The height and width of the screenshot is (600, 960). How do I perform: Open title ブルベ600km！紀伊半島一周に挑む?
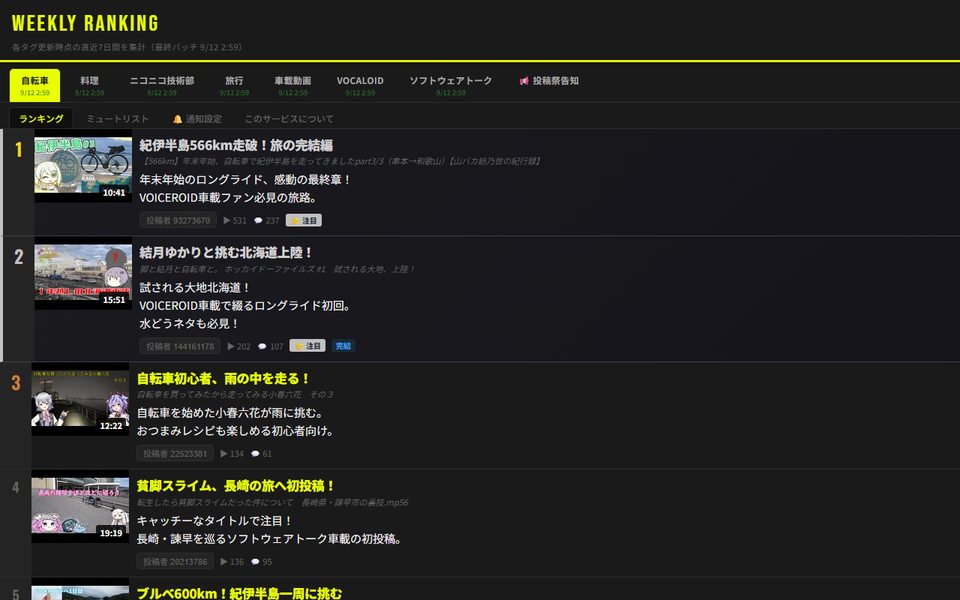tap(239, 593)
